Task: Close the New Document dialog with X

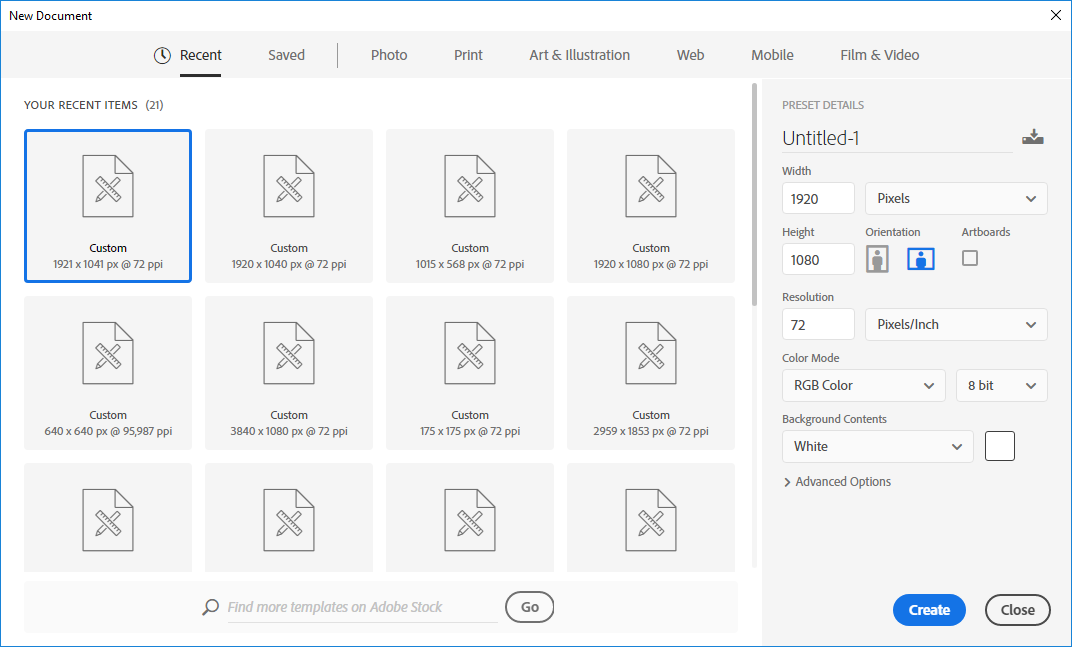Action: coord(1056,15)
